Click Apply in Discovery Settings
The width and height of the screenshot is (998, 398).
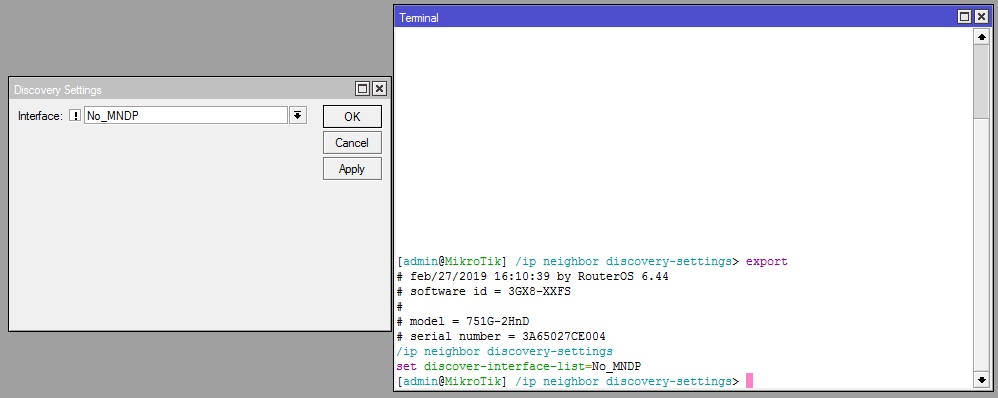[x=352, y=169]
